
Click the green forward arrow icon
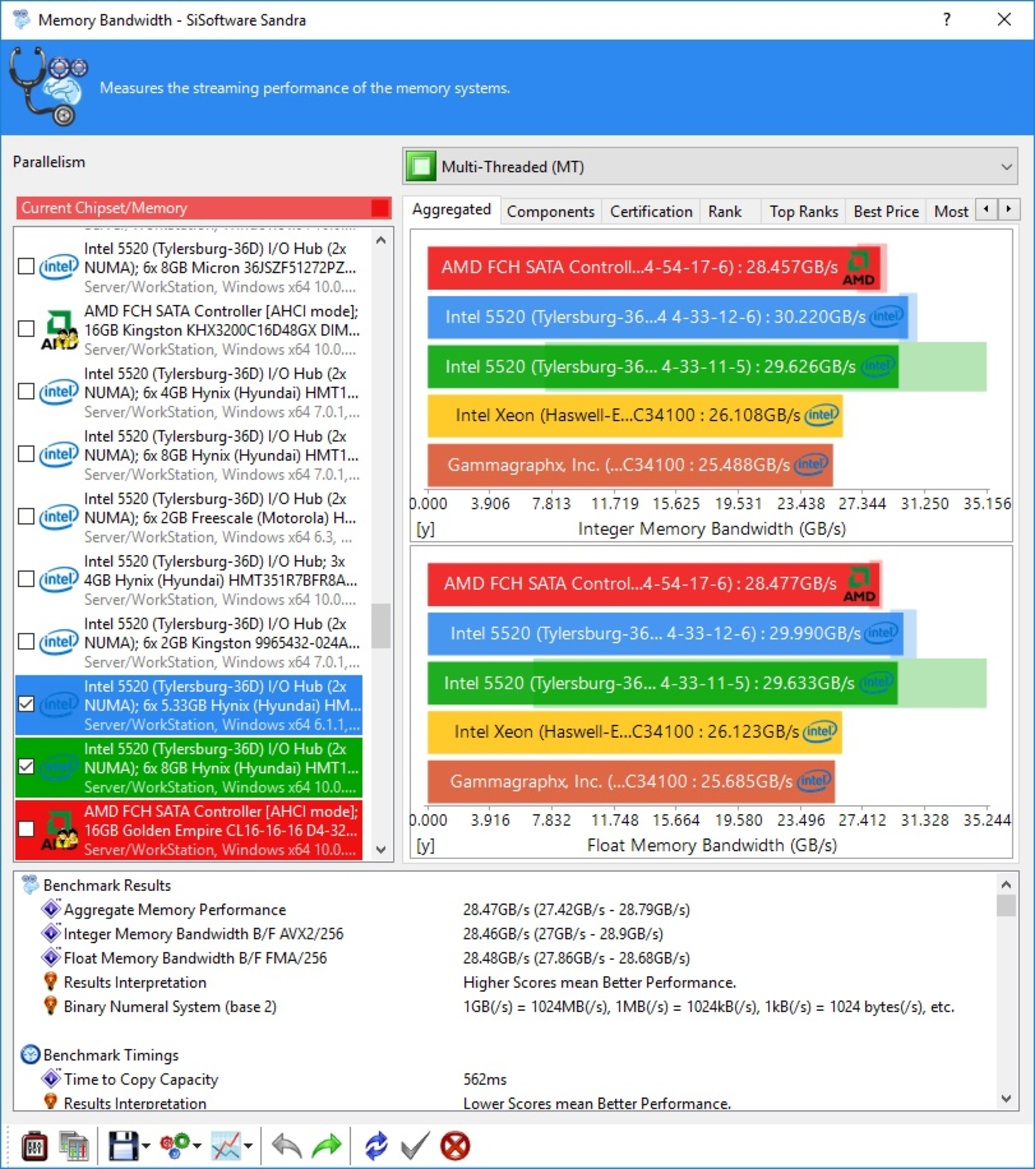pyautogui.click(x=327, y=1146)
